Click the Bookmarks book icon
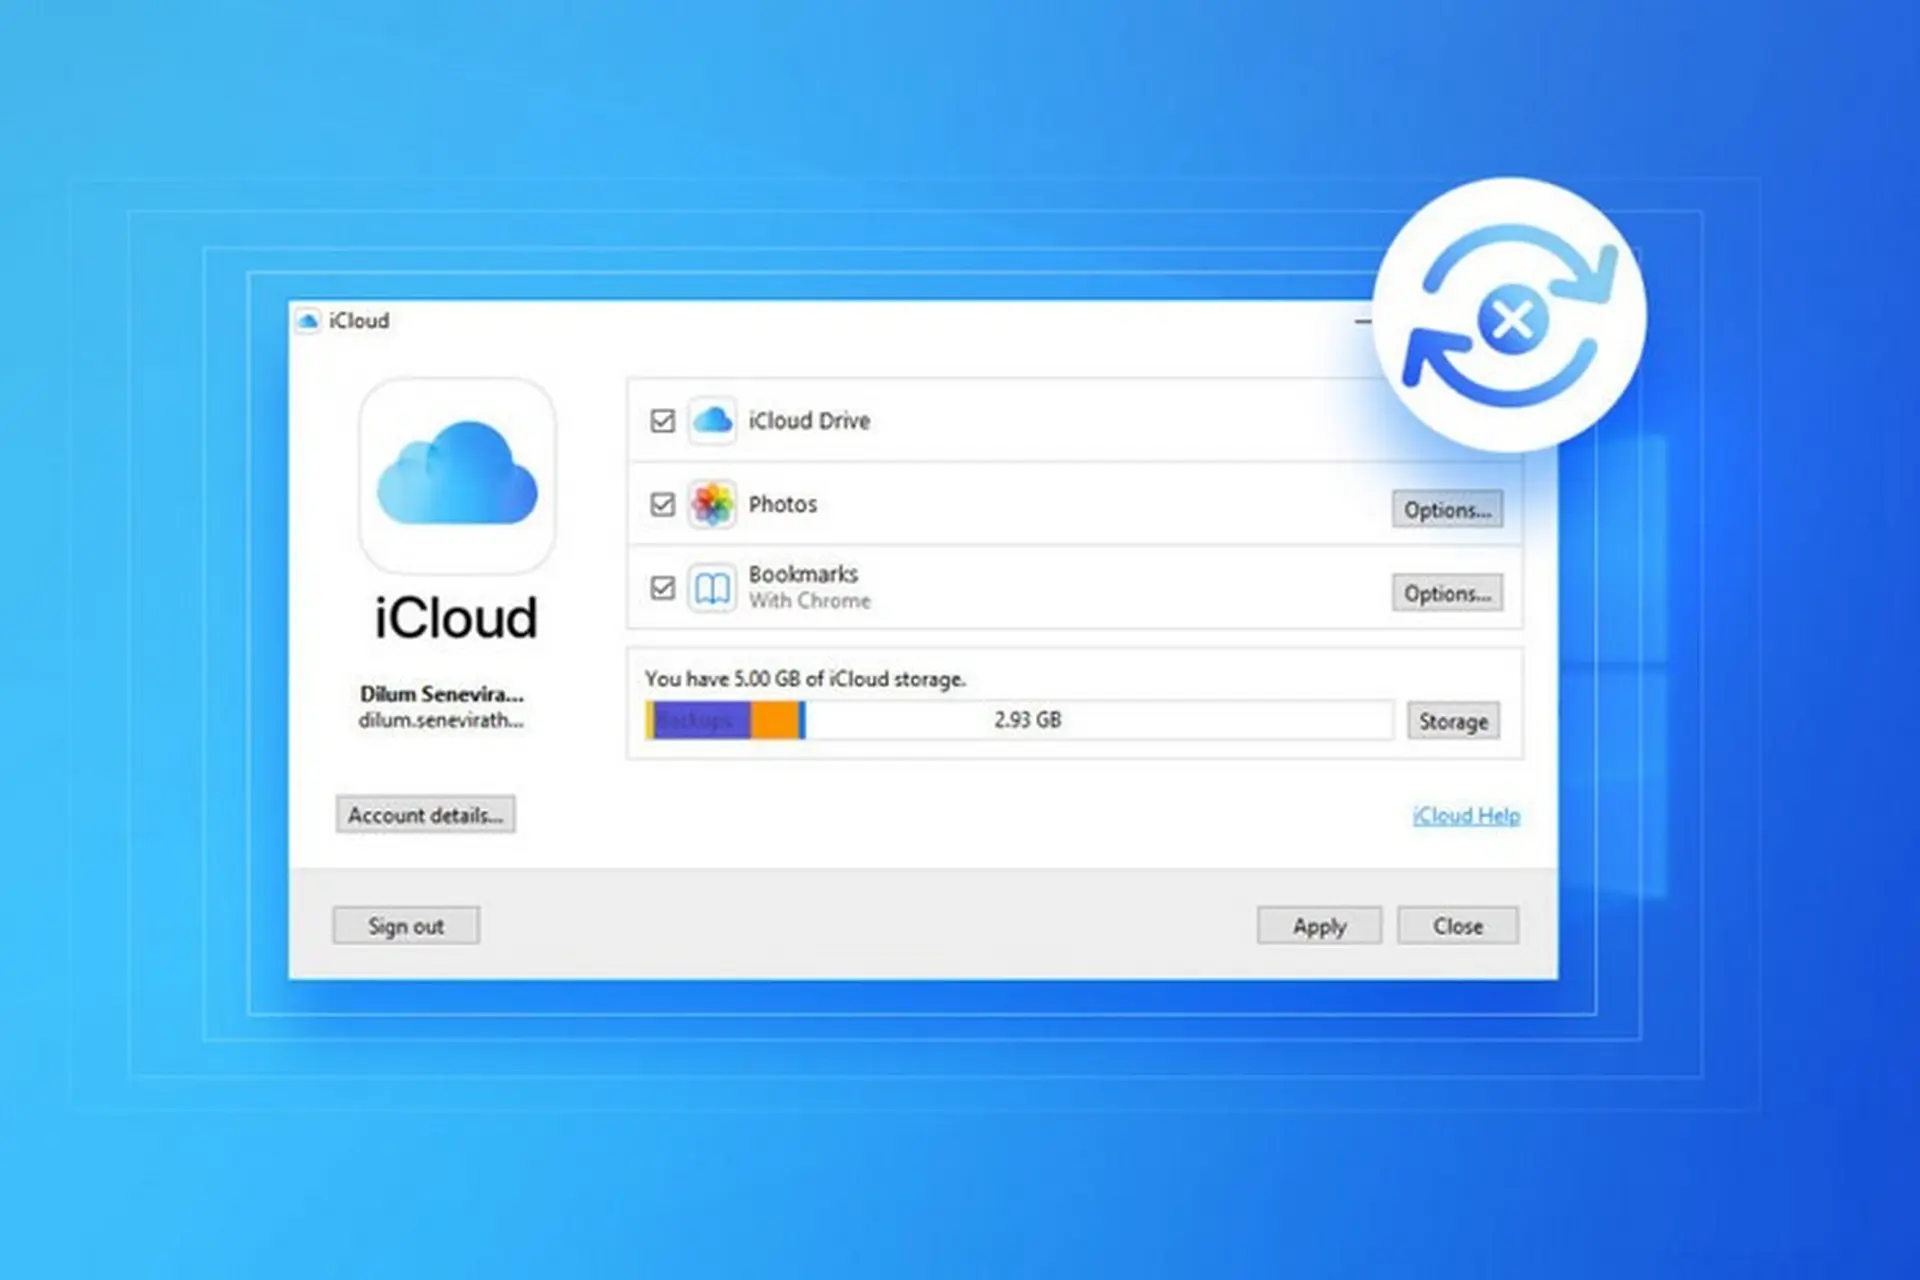The width and height of the screenshot is (1920, 1280). (712, 588)
